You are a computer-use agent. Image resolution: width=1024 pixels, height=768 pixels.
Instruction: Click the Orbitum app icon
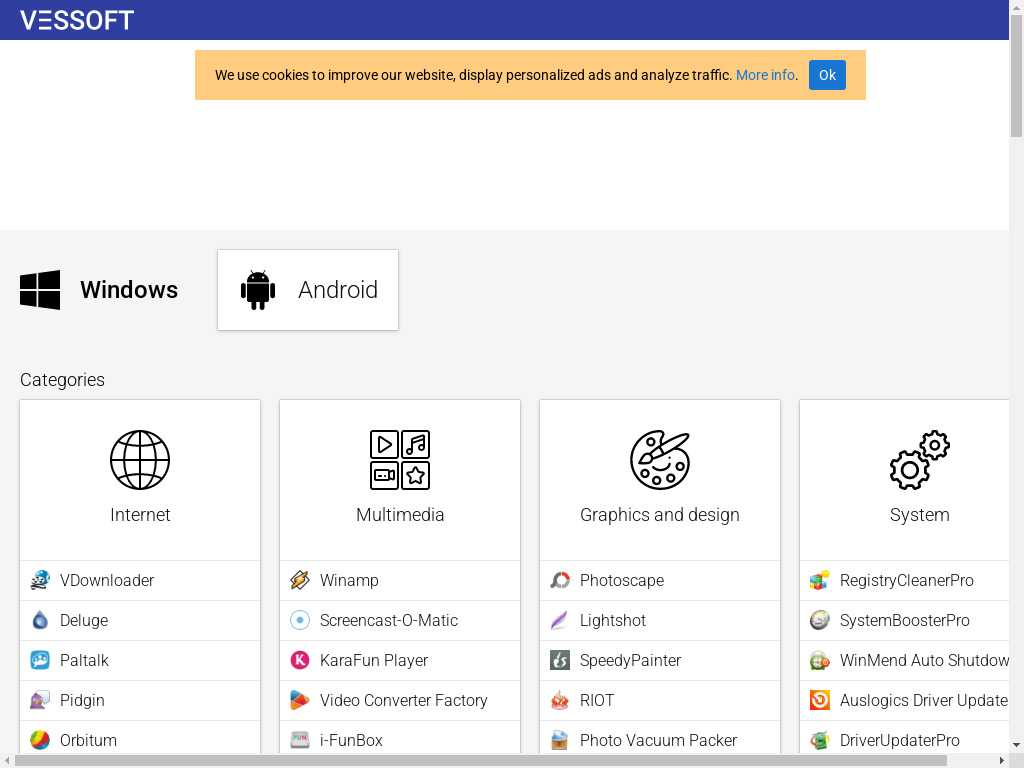(x=40, y=740)
